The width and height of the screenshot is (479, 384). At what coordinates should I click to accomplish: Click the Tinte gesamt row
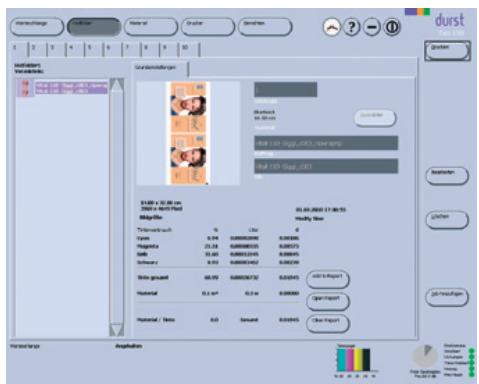pyautogui.click(x=218, y=277)
